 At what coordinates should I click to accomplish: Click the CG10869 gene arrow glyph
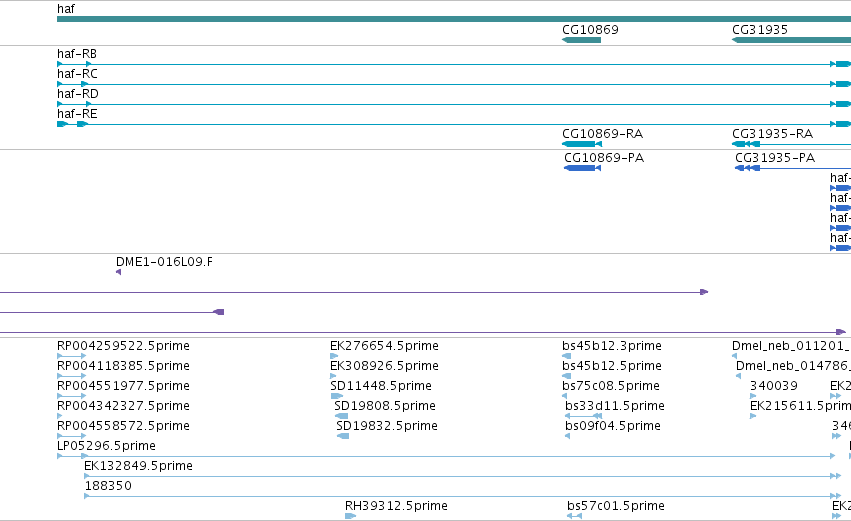pos(581,40)
